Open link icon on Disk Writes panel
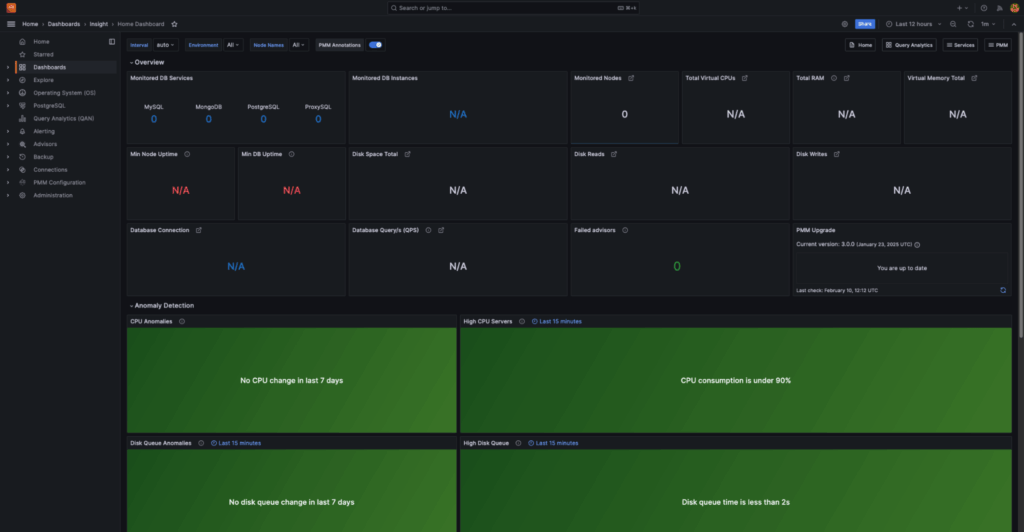Screen dimensions: 1024x532 837,155
